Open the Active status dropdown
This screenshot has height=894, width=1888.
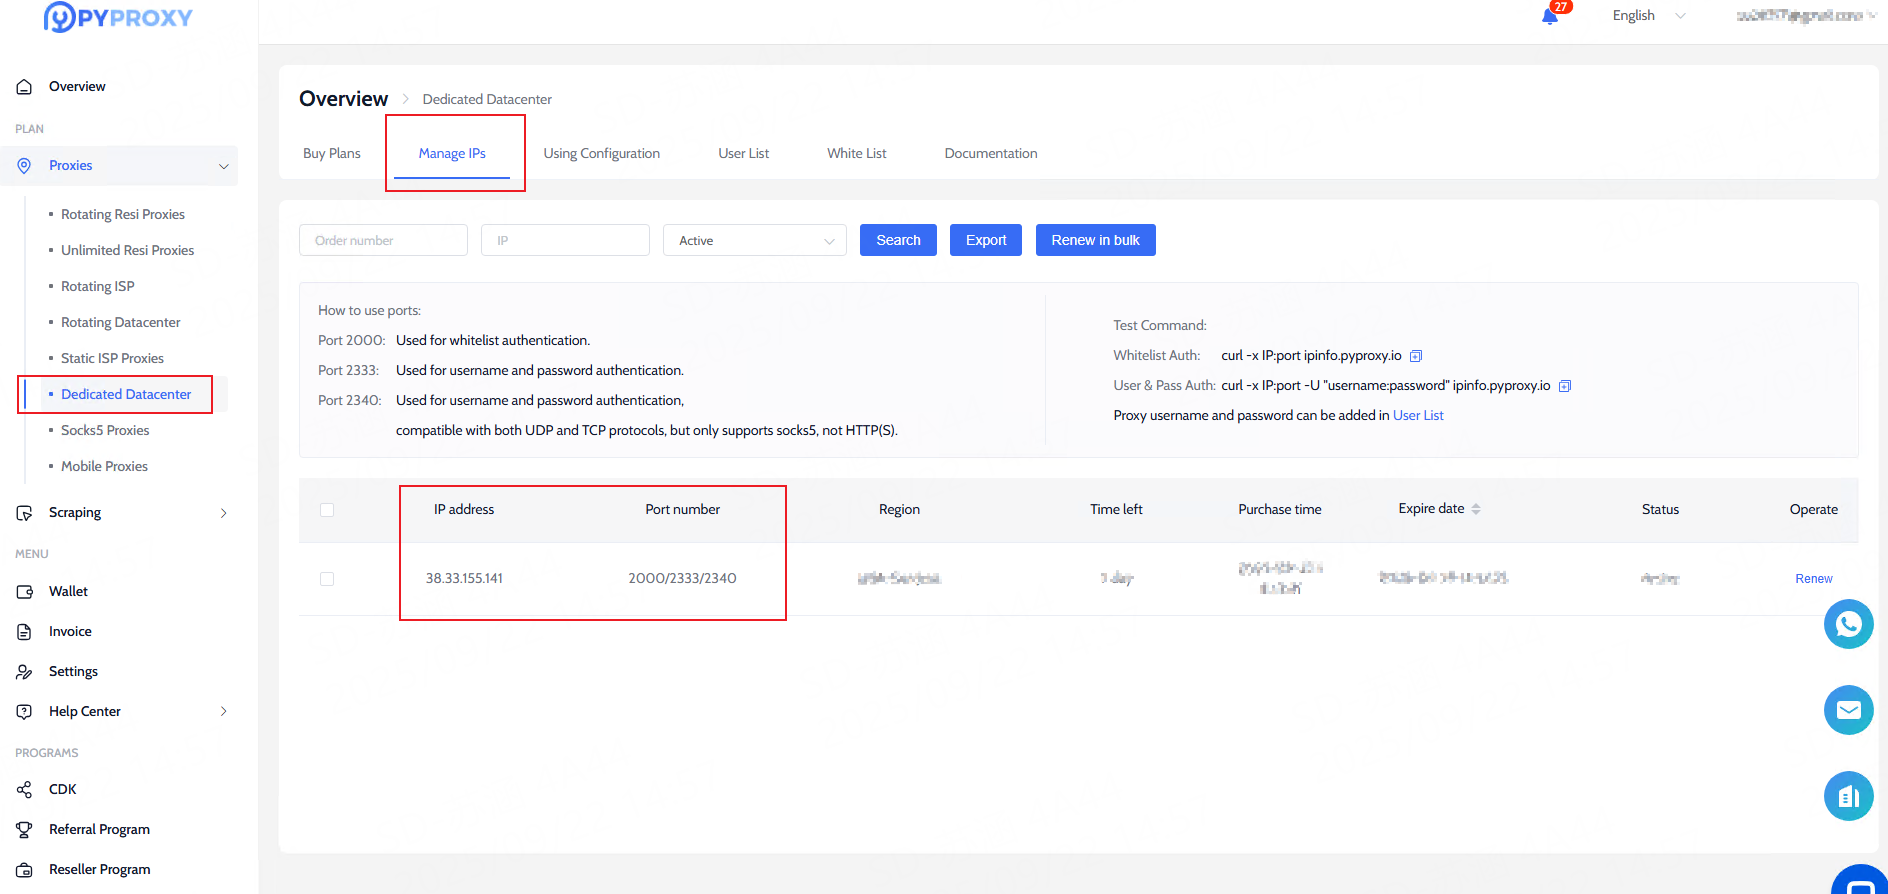(754, 240)
